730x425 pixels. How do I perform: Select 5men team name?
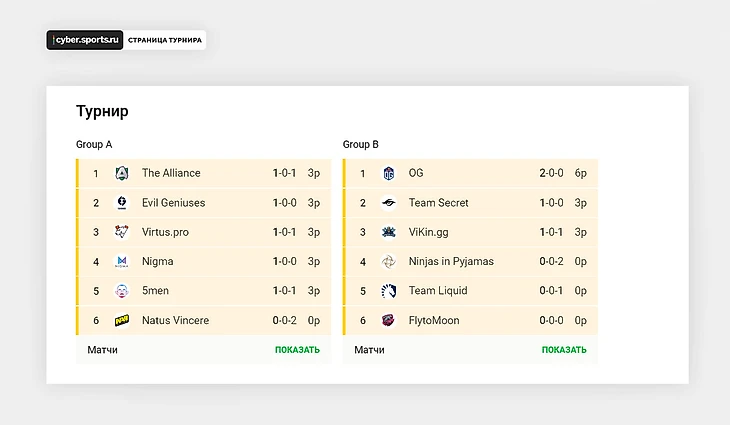tap(155, 291)
